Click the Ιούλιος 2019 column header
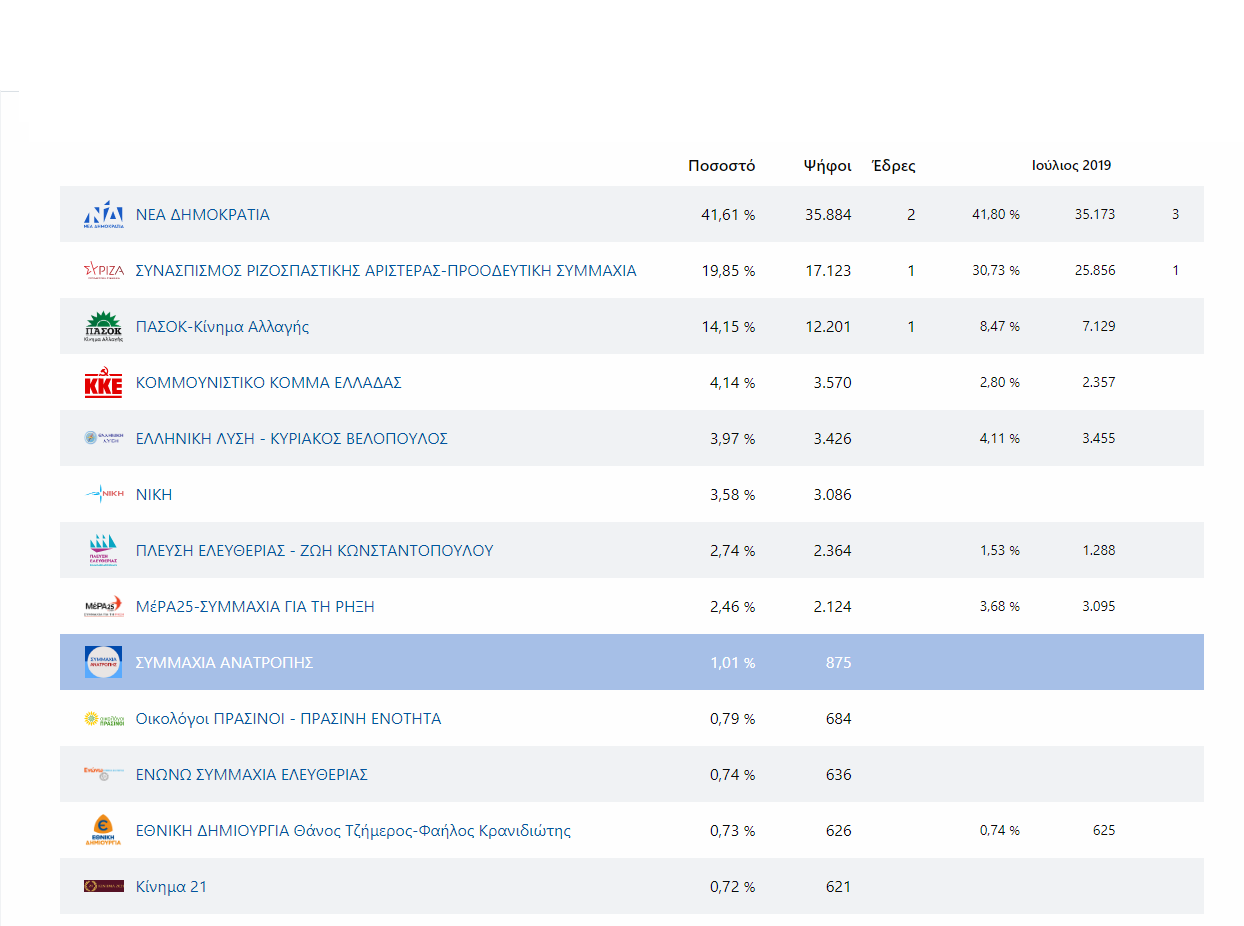 tap(1072, 166)
